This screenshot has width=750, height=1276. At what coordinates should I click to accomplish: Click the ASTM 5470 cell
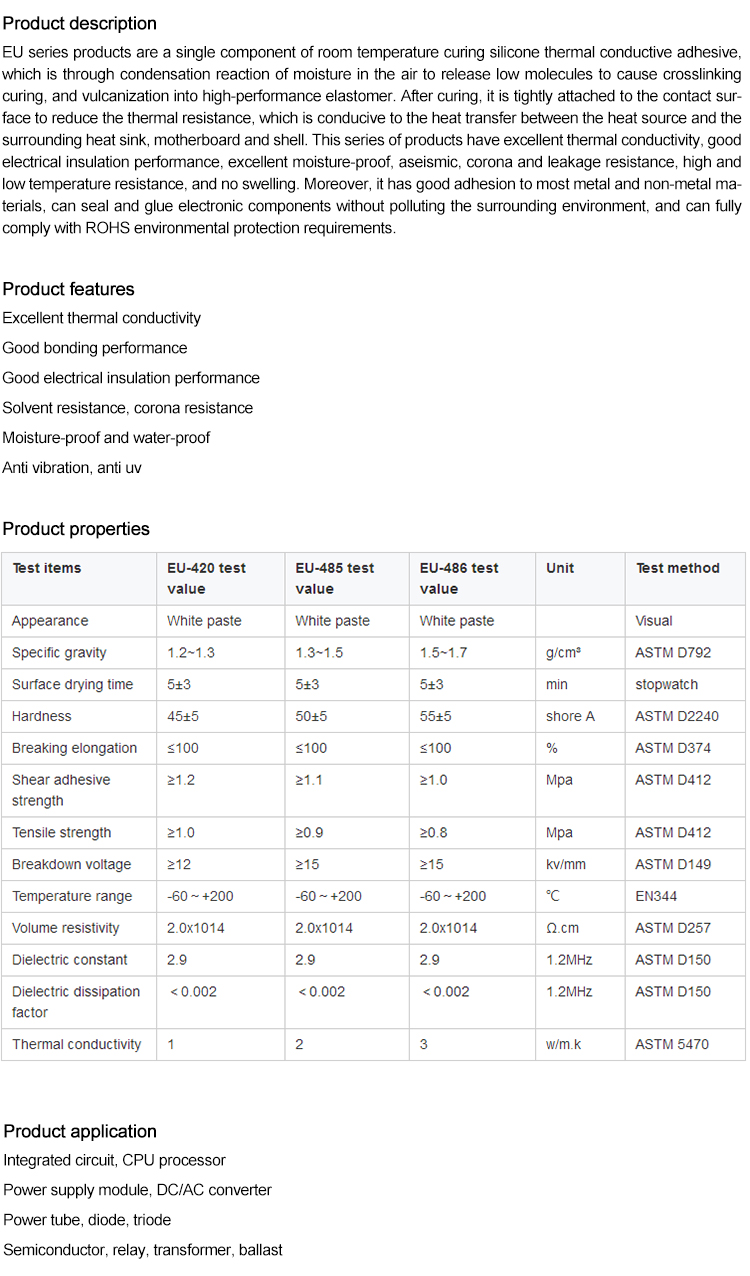point(672,1044)
